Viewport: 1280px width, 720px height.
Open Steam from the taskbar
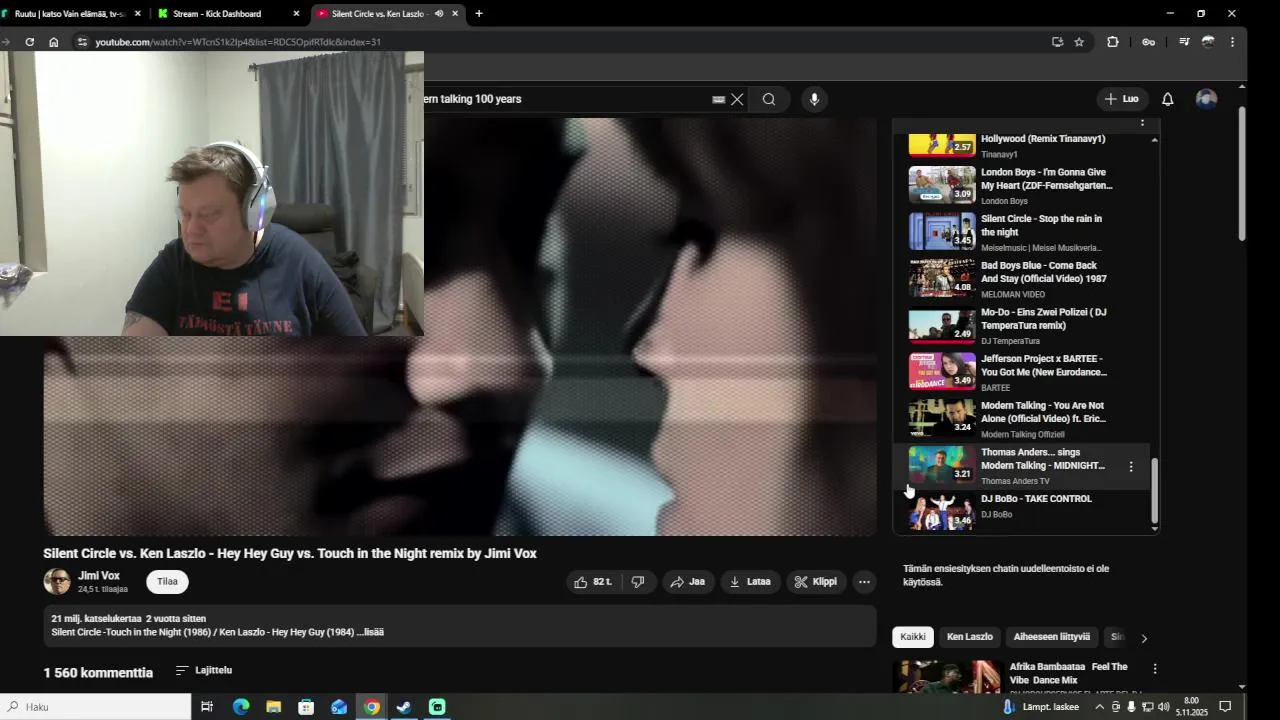404,707
